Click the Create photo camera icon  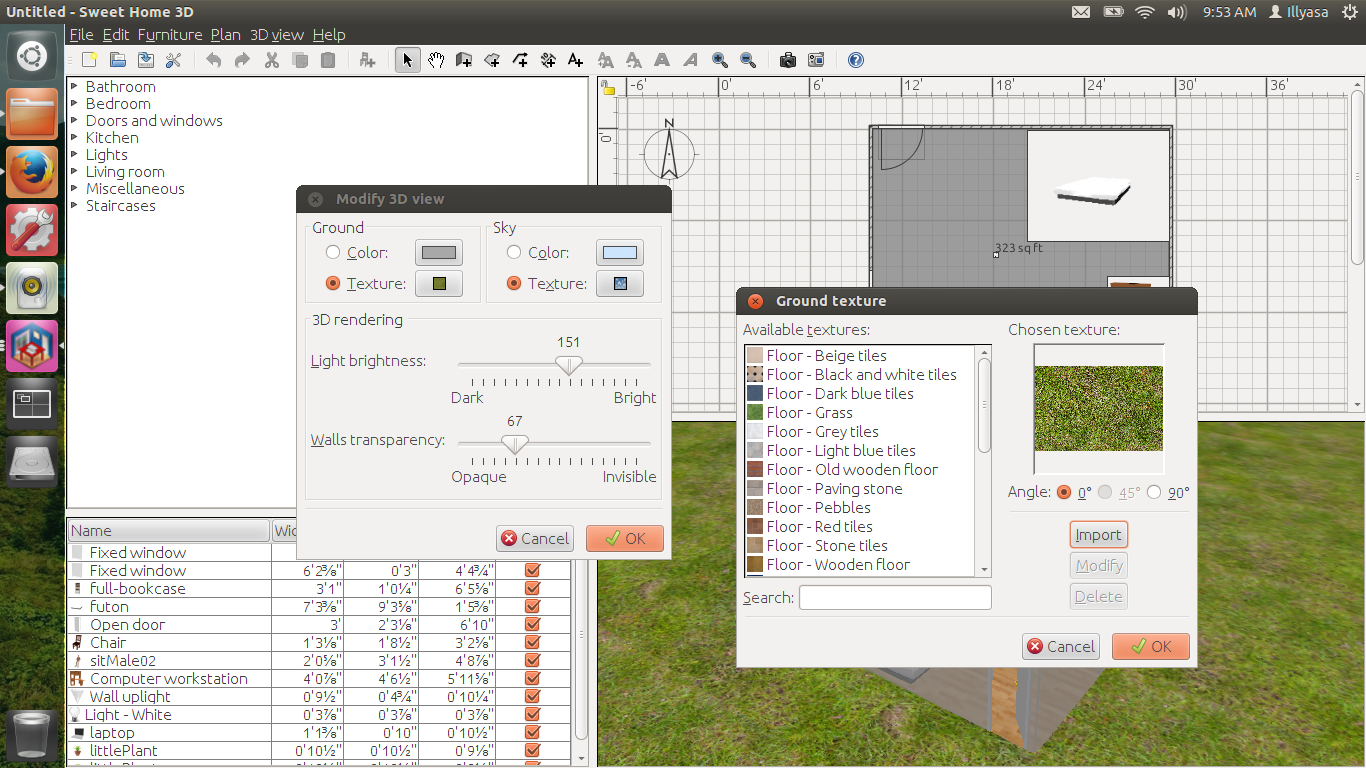pos(788,60)
